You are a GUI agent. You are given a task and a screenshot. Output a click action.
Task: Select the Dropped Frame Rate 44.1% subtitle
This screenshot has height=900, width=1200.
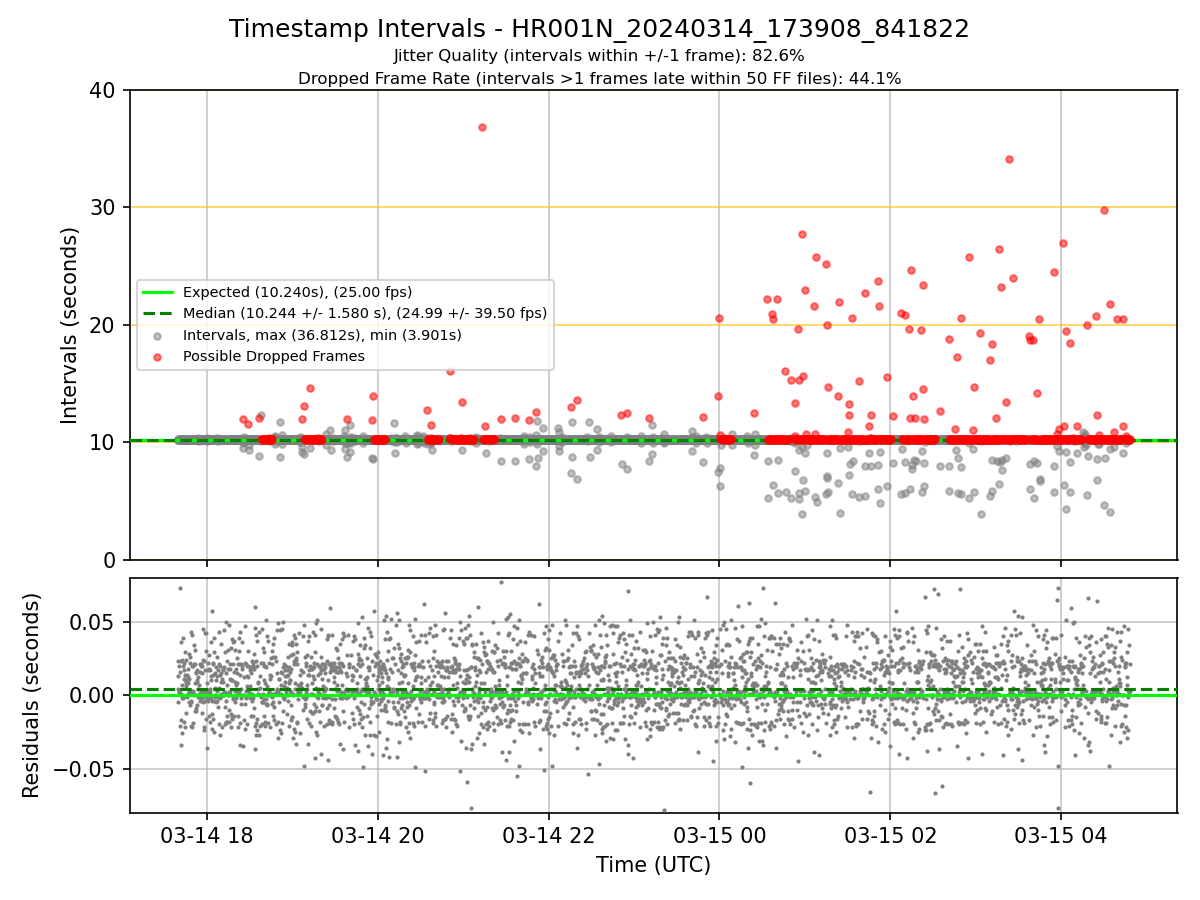(599, 79)
